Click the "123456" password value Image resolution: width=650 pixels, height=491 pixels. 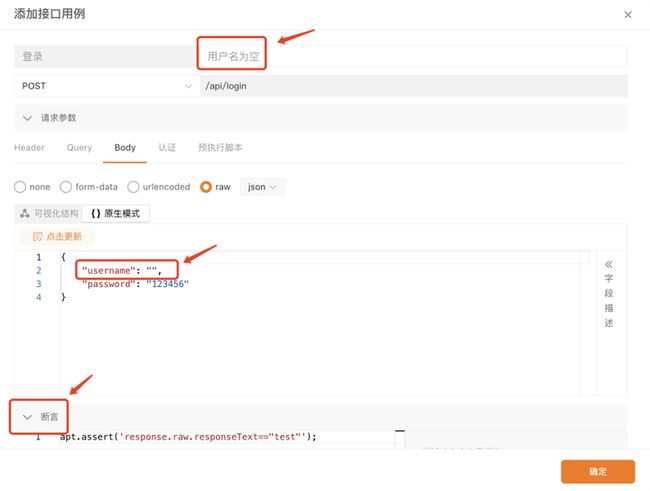(167, 284)
